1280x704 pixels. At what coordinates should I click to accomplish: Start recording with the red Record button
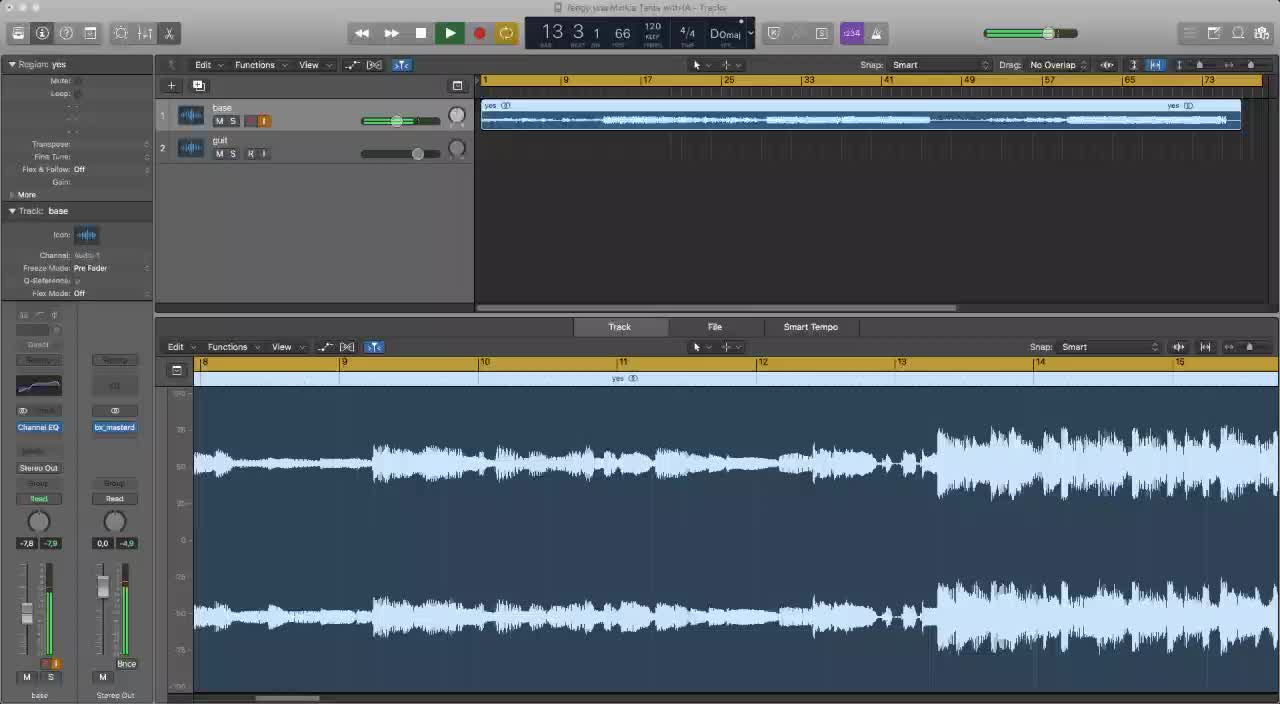(x=479, y=33)
